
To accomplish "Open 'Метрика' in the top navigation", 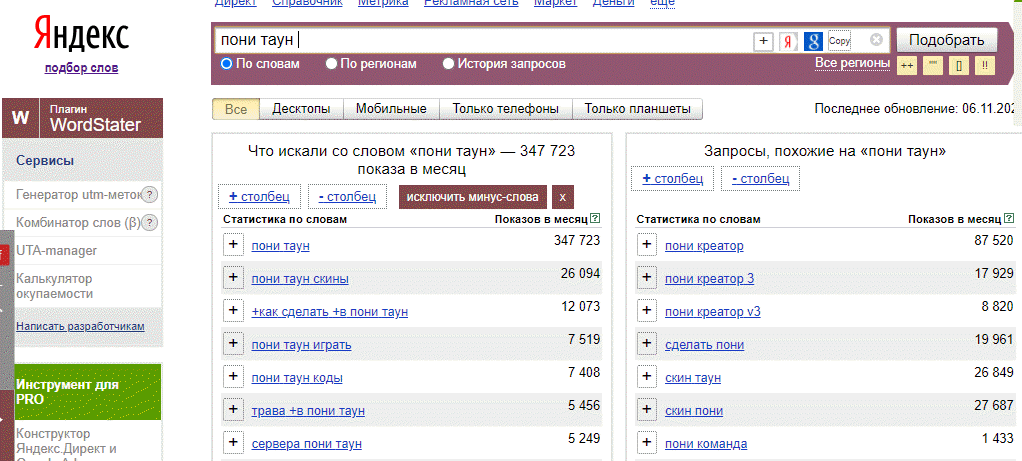I will tap(383, 3).
